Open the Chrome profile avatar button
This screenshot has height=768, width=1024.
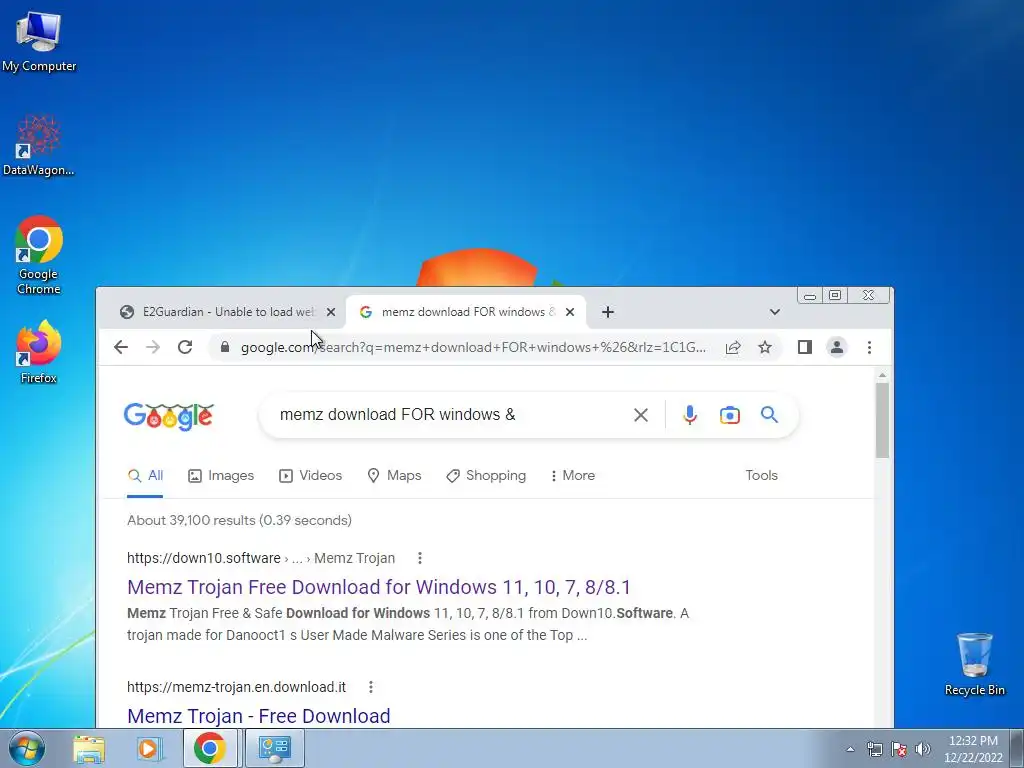coord(837,347)
